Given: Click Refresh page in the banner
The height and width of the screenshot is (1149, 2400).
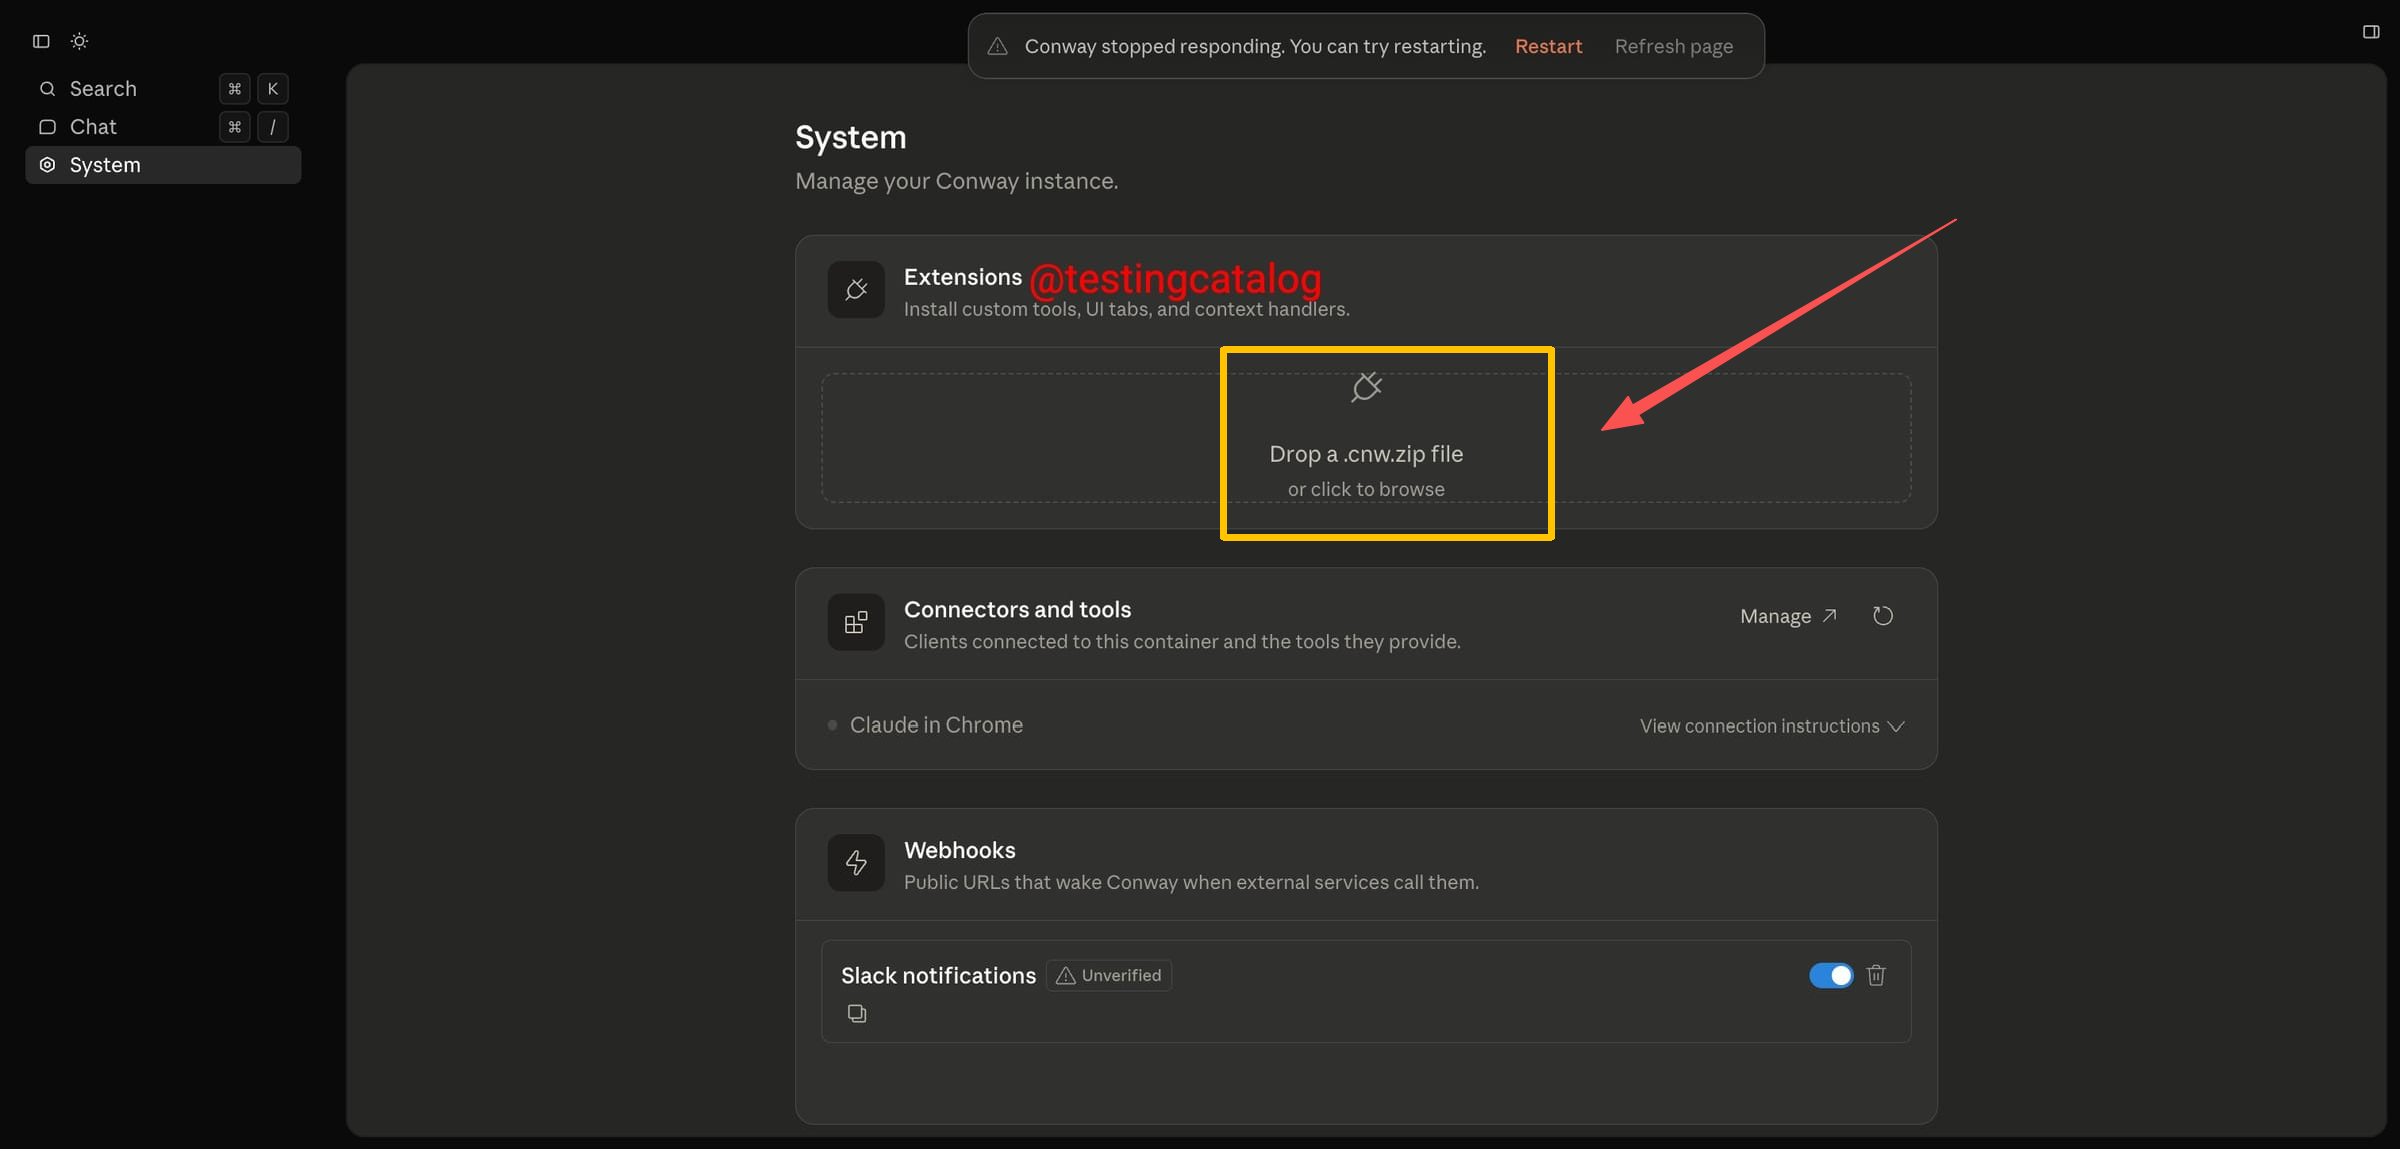Looking at the screenshot, I should 1673,46.
